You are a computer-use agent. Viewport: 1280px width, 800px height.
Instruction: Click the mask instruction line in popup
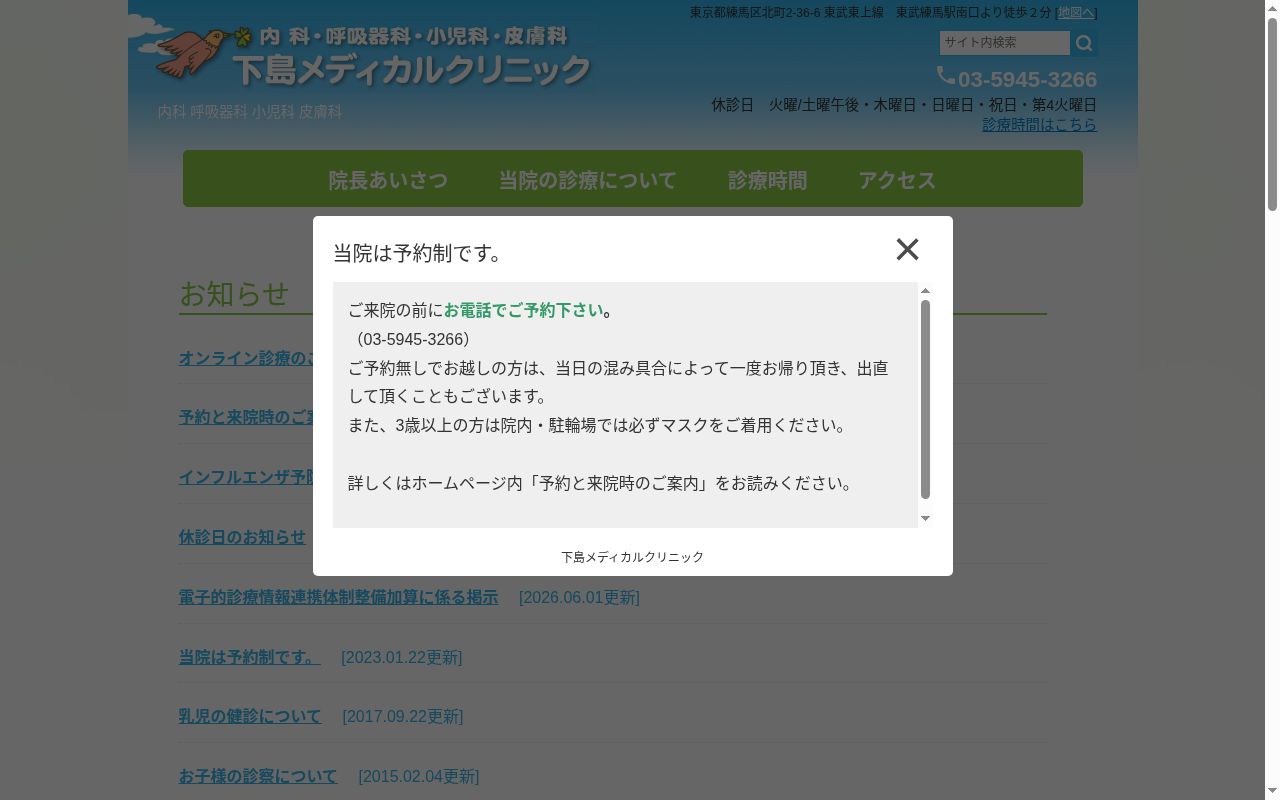[x=600, y=425]
